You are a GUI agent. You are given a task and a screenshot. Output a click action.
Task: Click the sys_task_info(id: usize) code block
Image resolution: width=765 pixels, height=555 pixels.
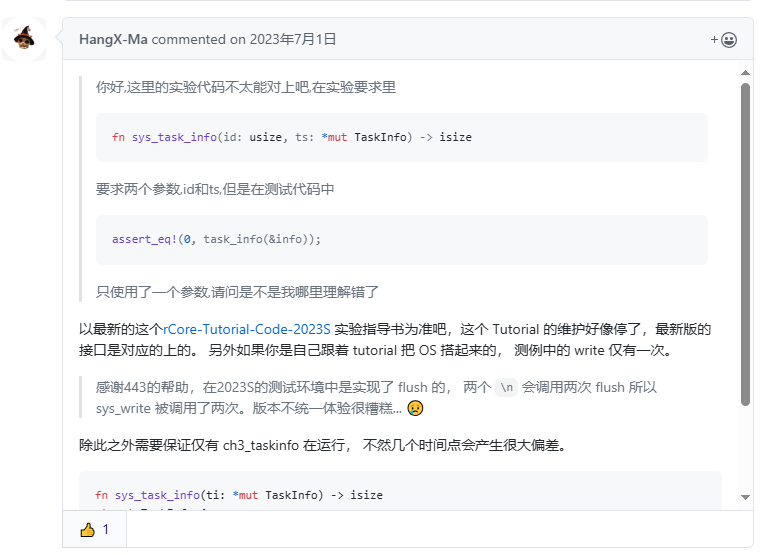(401, 137)
